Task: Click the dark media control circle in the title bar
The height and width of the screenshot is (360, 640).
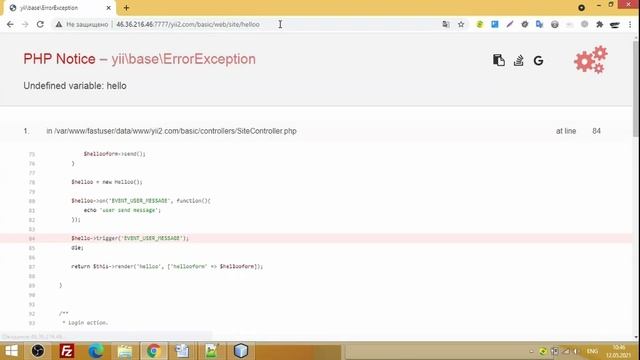Action: (x=581, y=7)
